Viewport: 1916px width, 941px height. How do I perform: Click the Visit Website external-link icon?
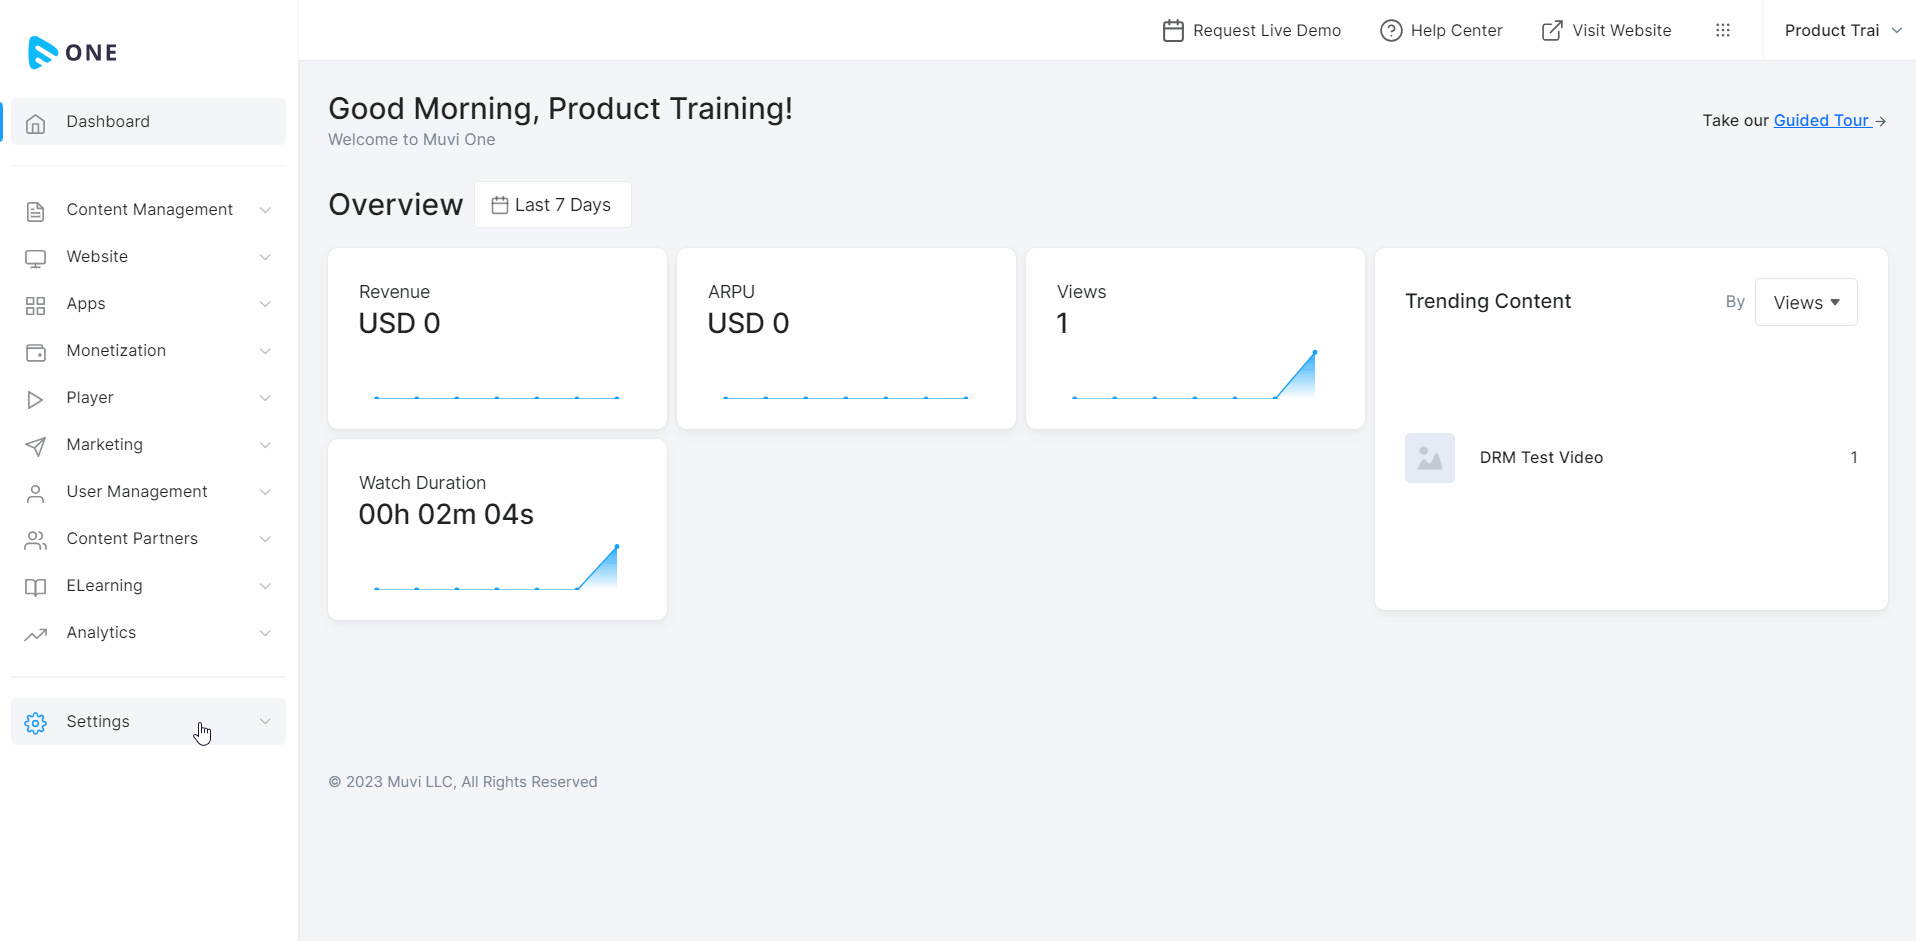pyautogui.click(x=1552, y=31)
